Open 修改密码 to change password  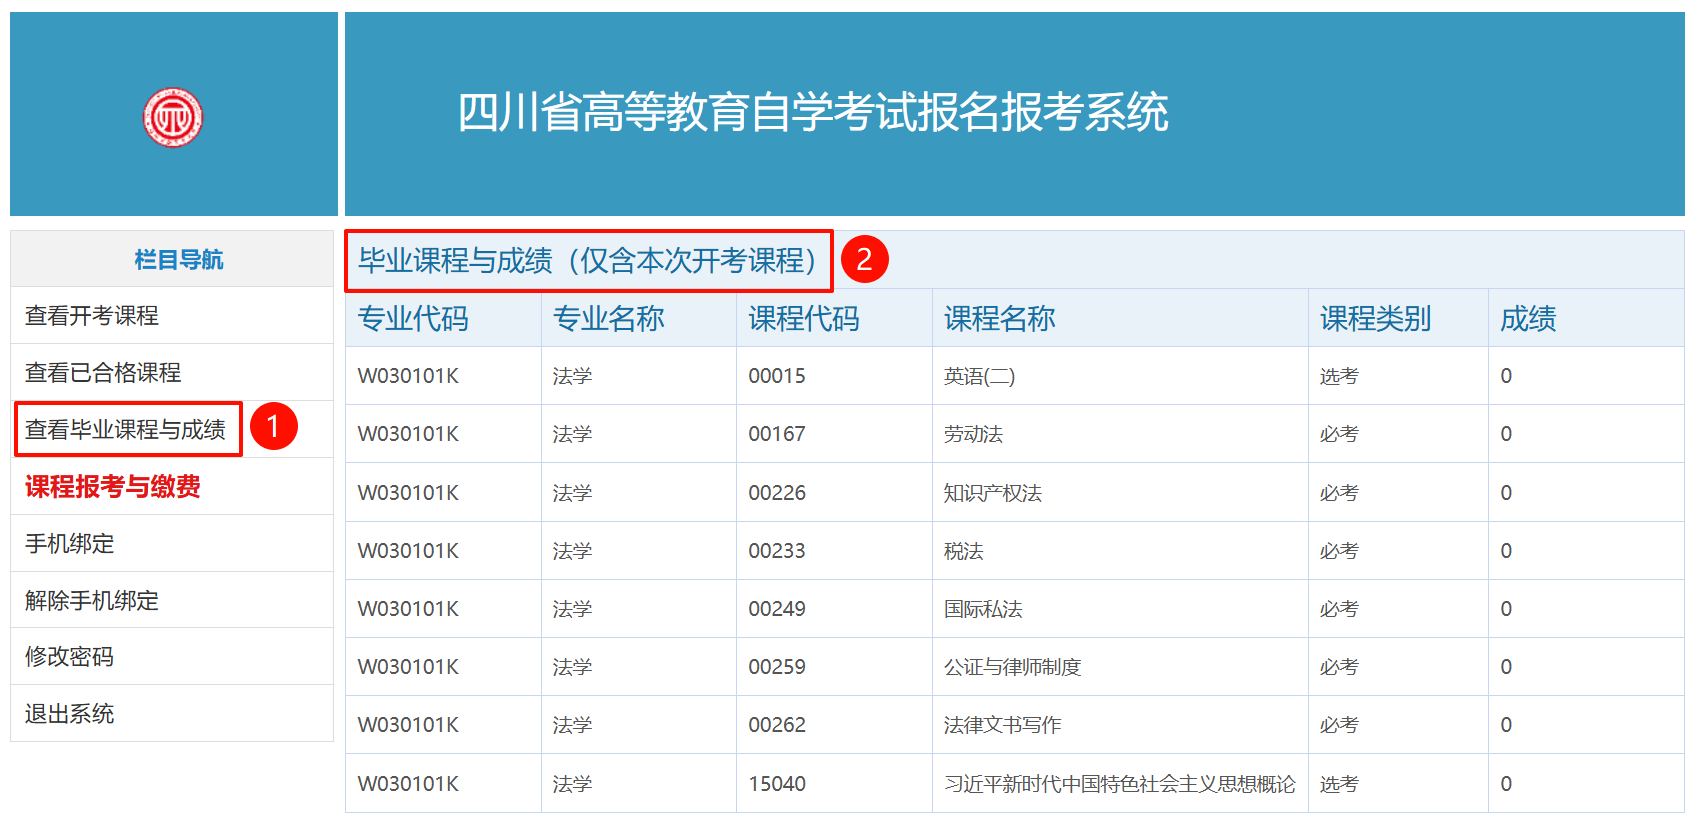pyautogui.click(x=70, y=657)
